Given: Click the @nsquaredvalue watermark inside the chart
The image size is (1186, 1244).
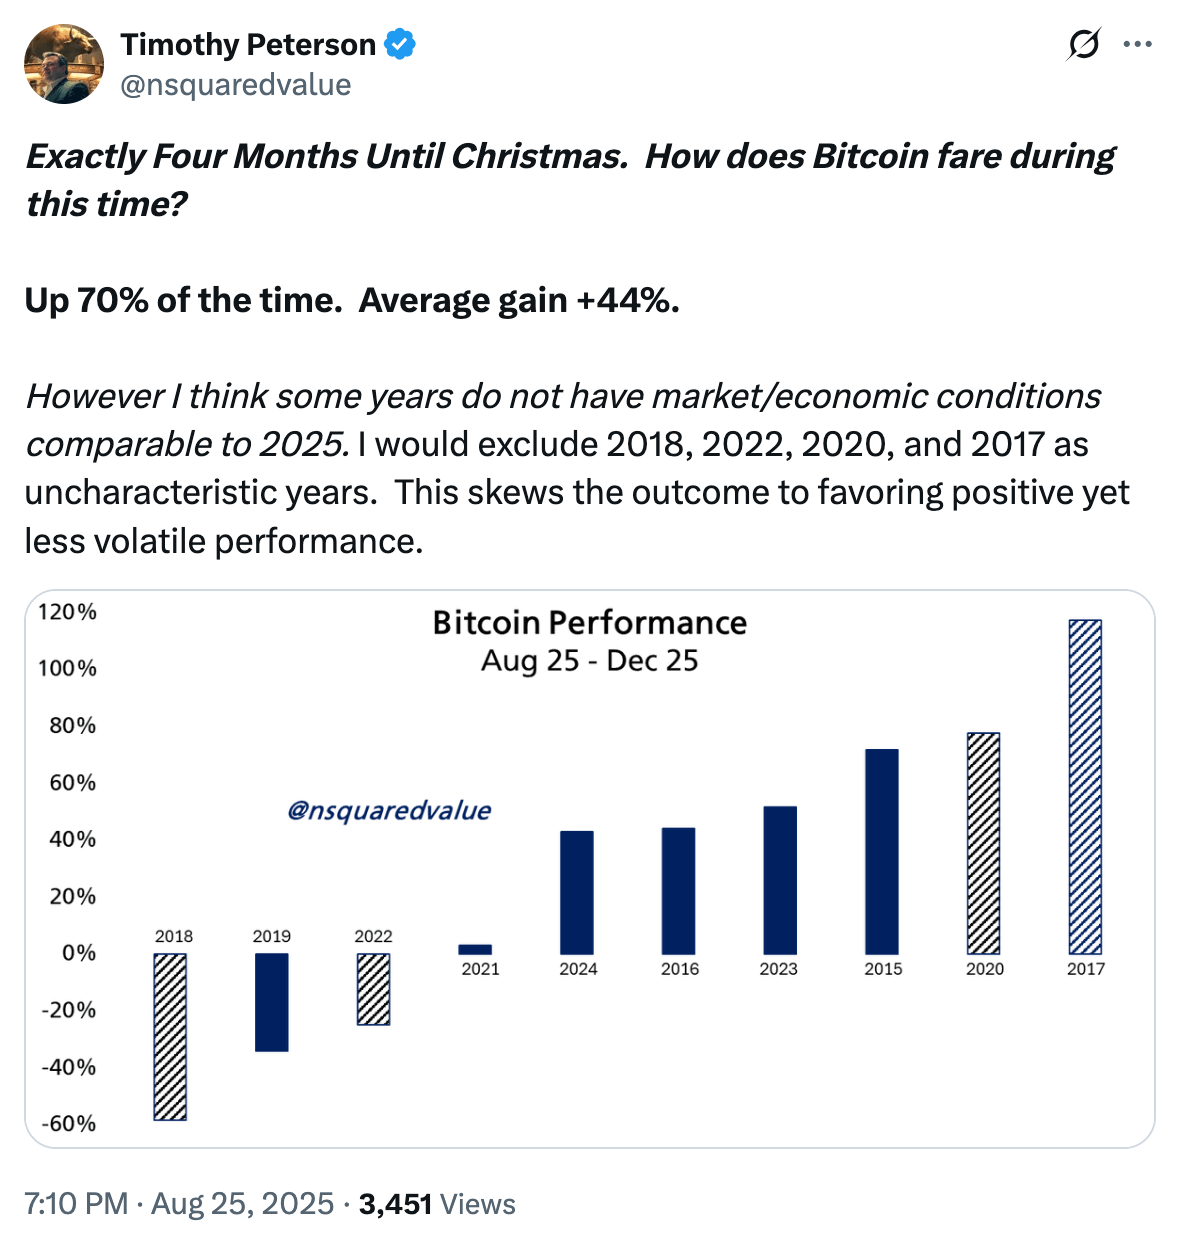Looking at the screenshot, I should 389,810.
